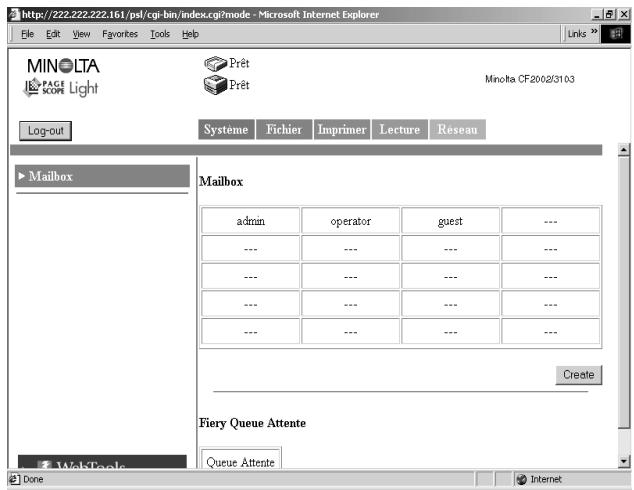The width and height of the screenshot is (634, 490).
Task: Click the vertical scrollbar thumb
Action: 624,291
